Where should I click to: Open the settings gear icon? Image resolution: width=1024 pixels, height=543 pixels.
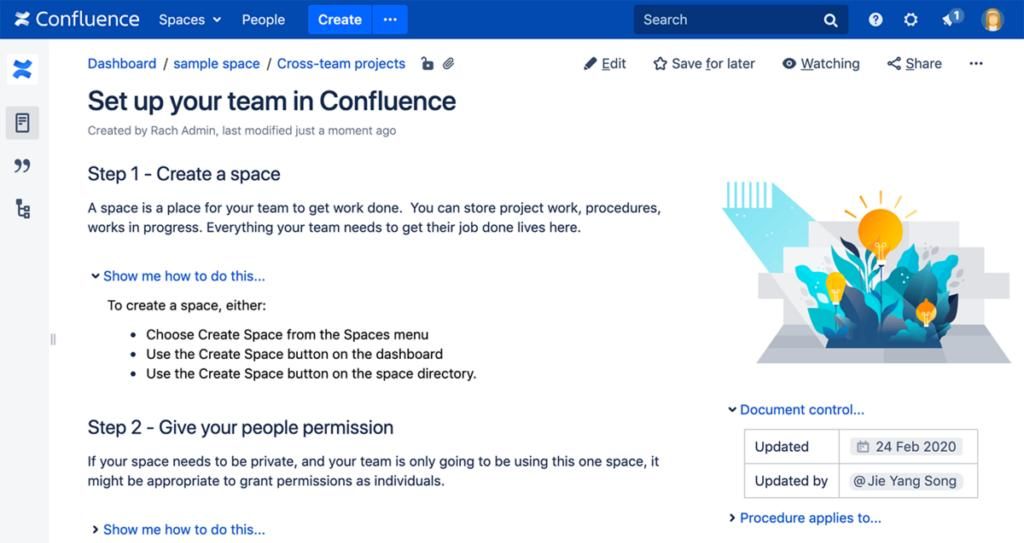910,19
